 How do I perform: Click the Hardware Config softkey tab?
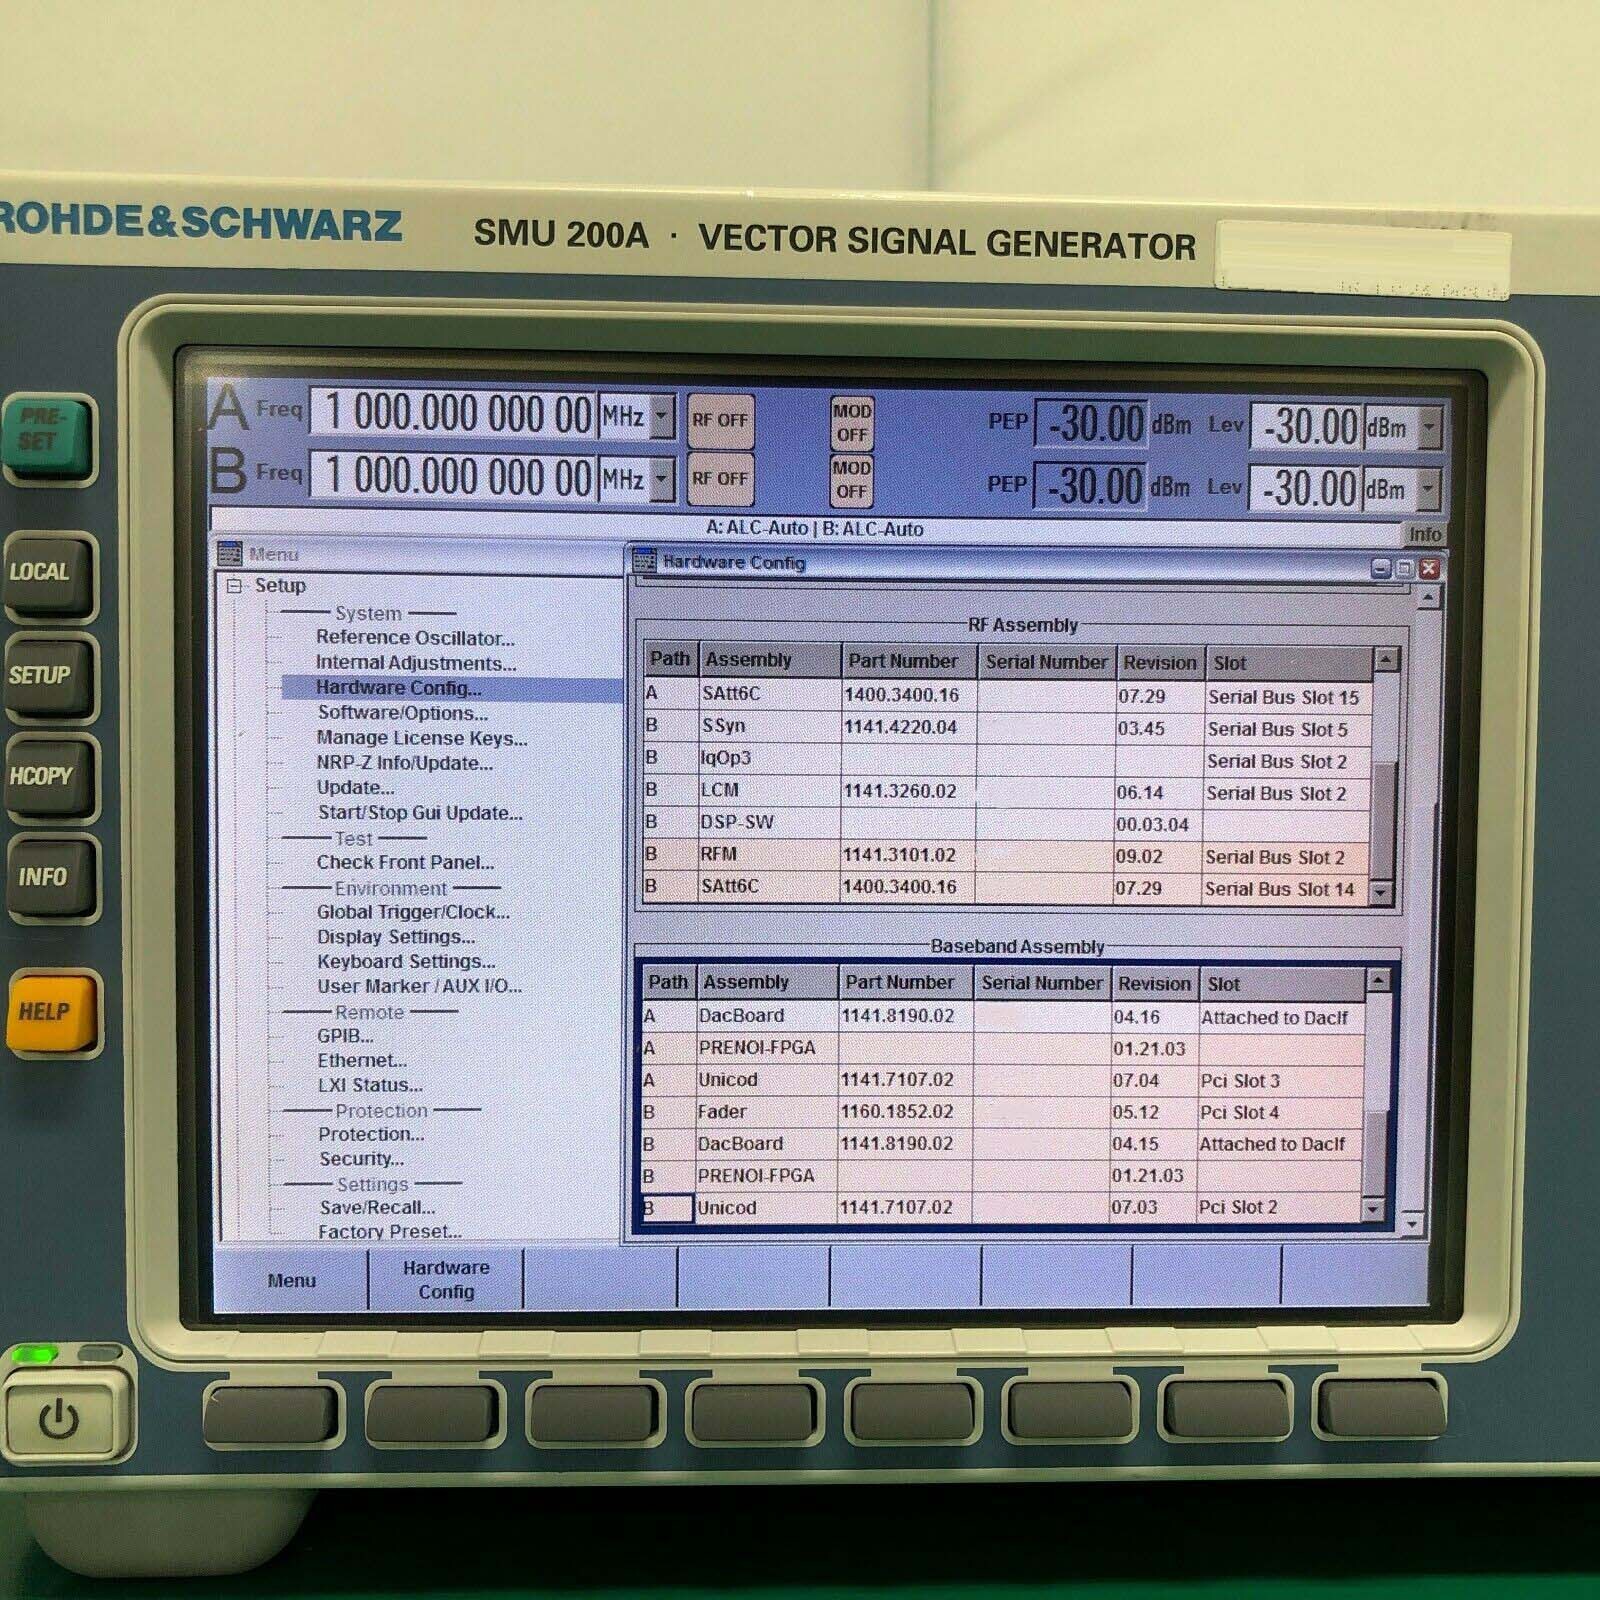pos(446,1280)
